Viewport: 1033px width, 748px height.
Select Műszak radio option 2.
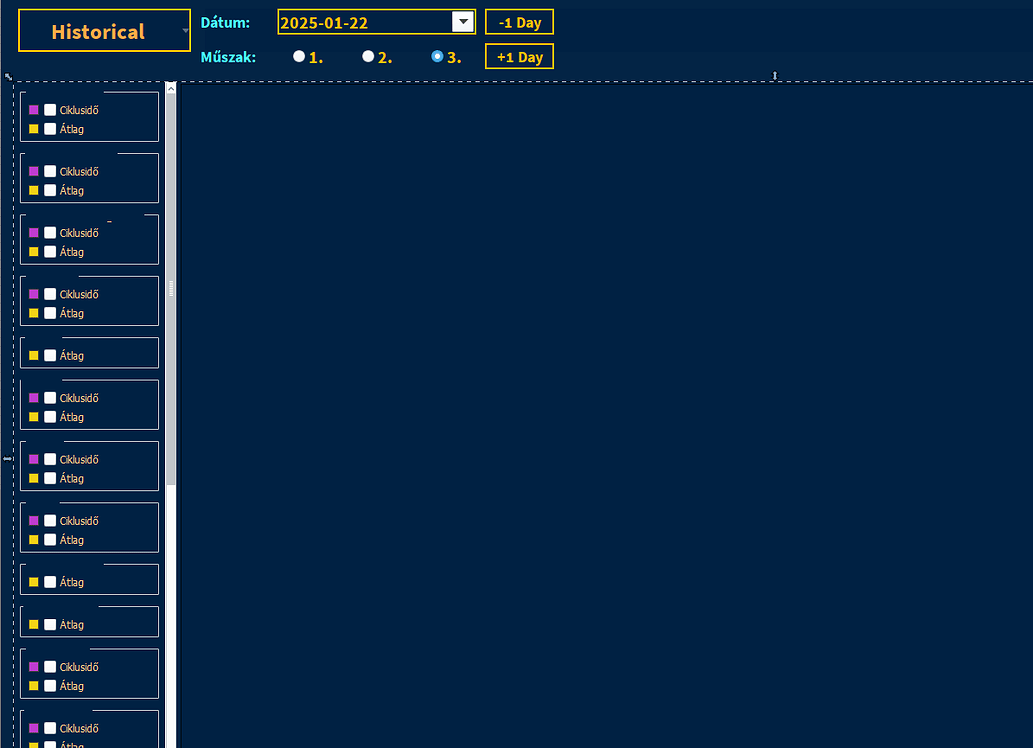click(x=368, y=57)
